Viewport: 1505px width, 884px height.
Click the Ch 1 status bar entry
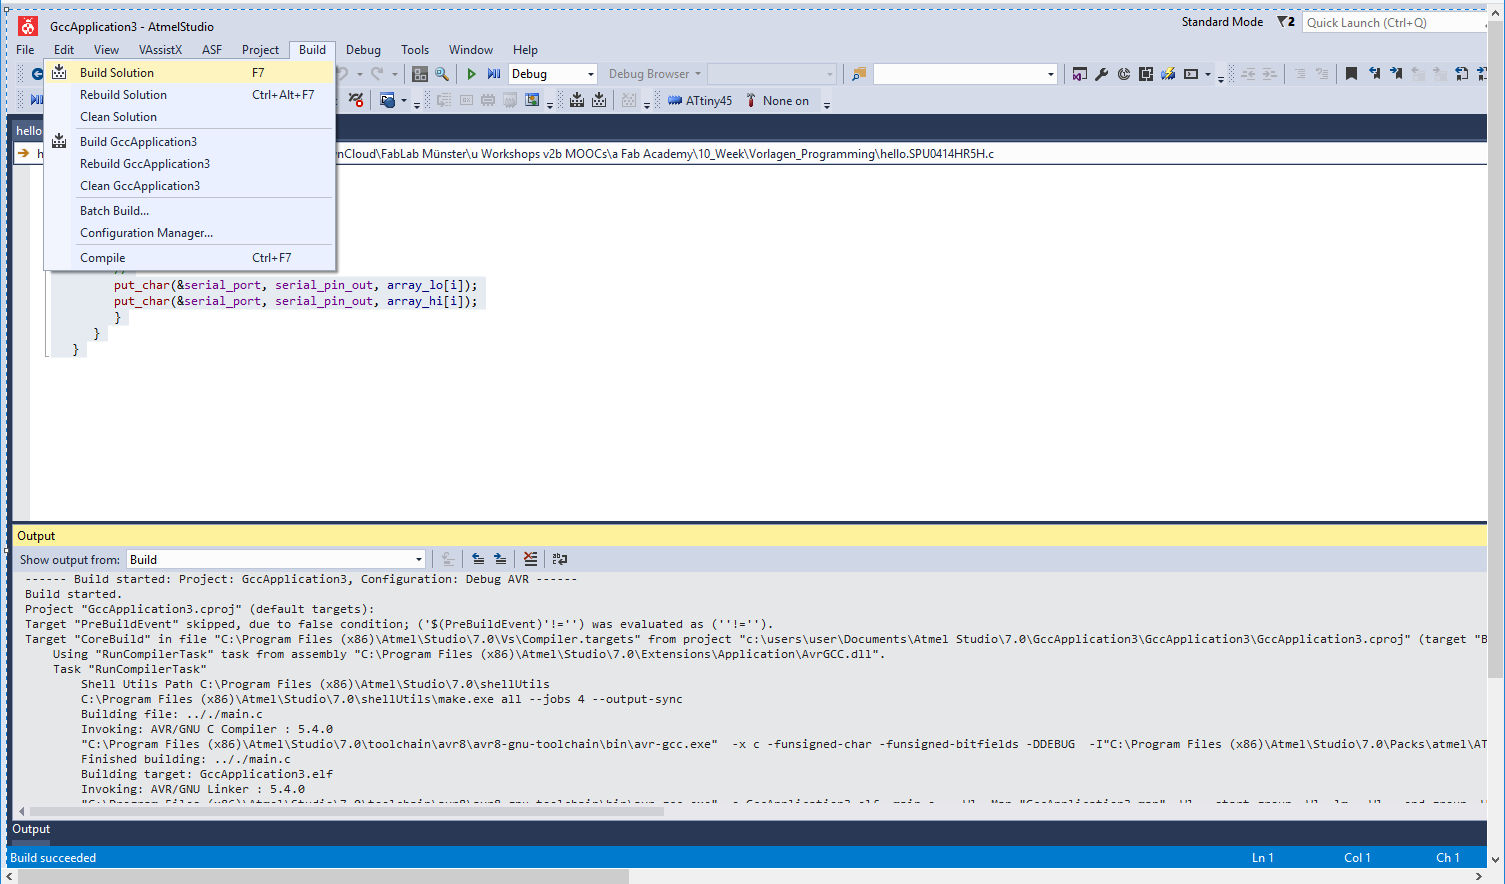point(1448,858)
